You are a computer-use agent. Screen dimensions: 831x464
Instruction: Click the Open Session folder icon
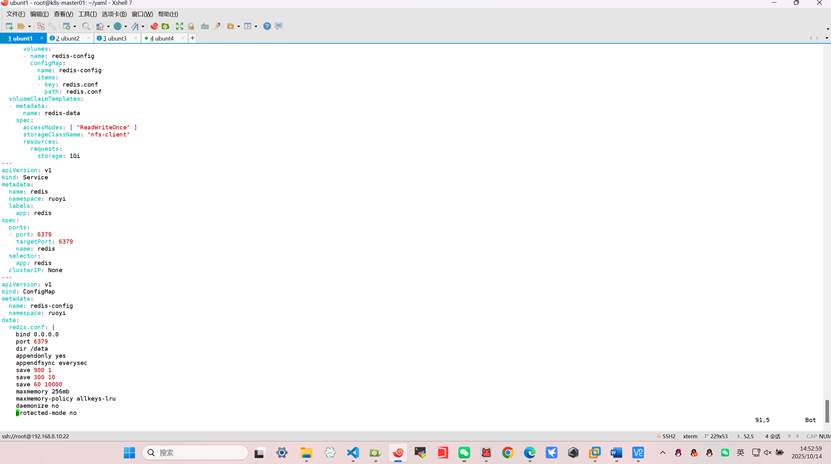(x=21, y=26)
